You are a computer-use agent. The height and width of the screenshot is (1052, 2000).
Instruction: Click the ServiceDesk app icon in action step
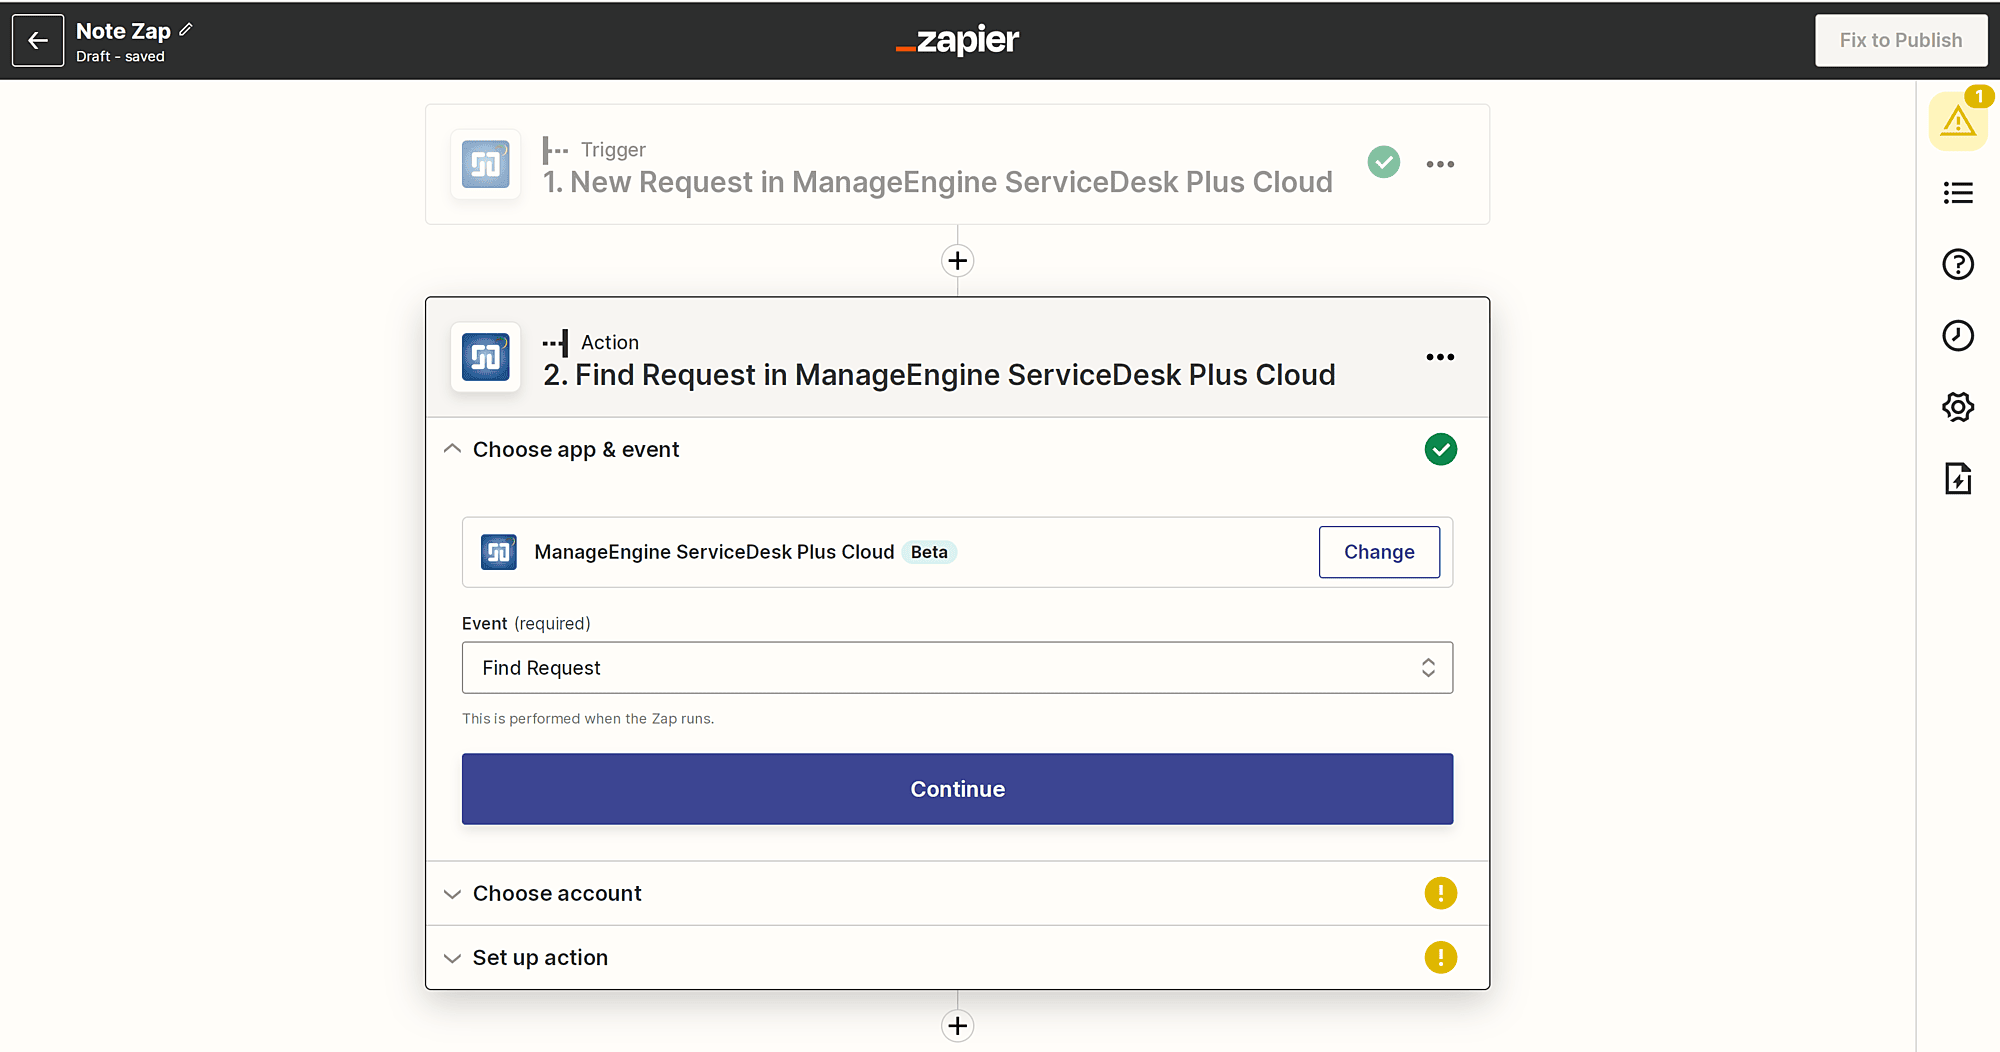(486, 357)
